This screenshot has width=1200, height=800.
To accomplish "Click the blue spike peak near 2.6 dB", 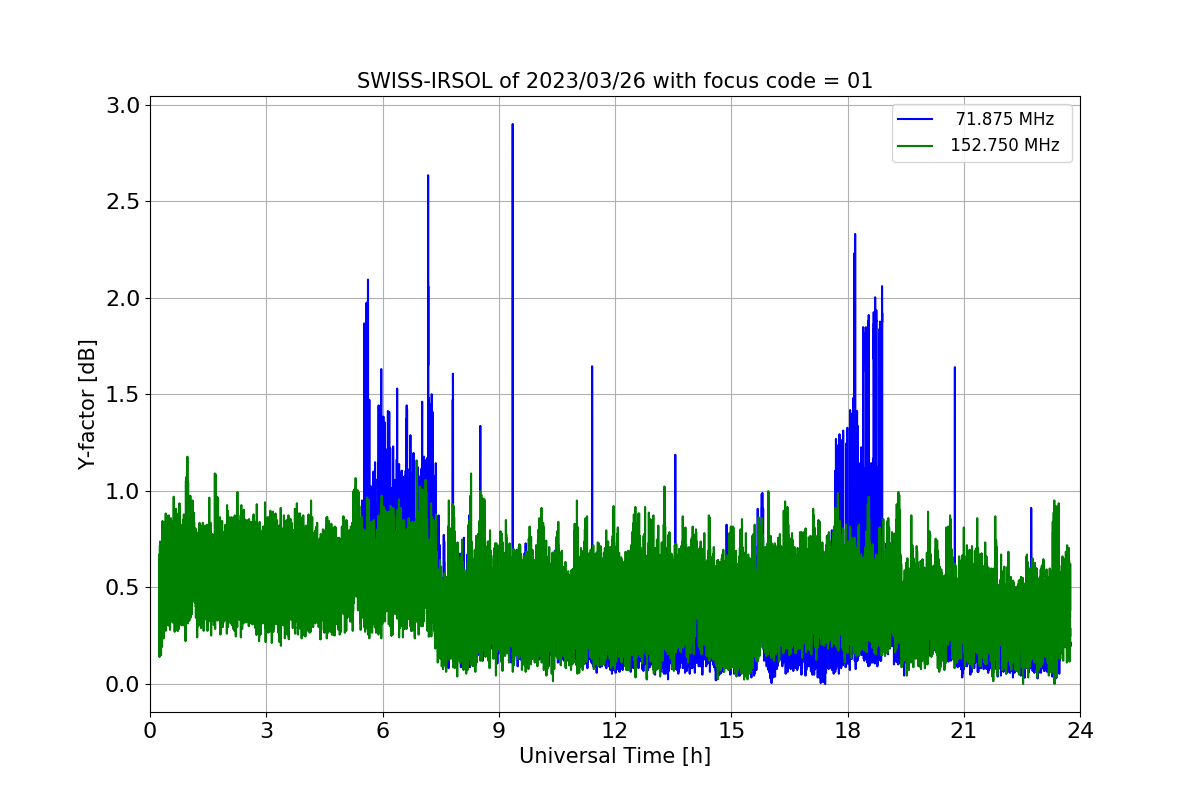I will pyautogui.click(x=428, y=177).
